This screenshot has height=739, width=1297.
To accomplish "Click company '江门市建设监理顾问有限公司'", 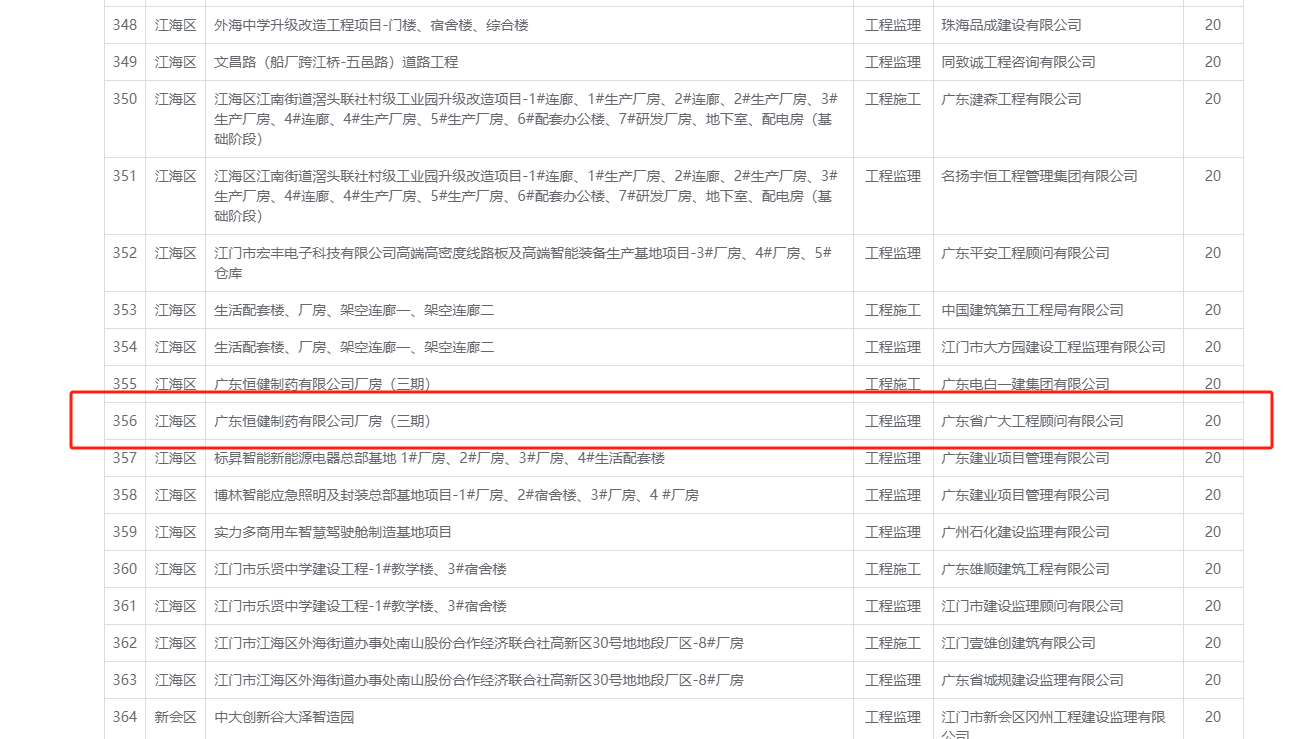I will point(1032,606).
